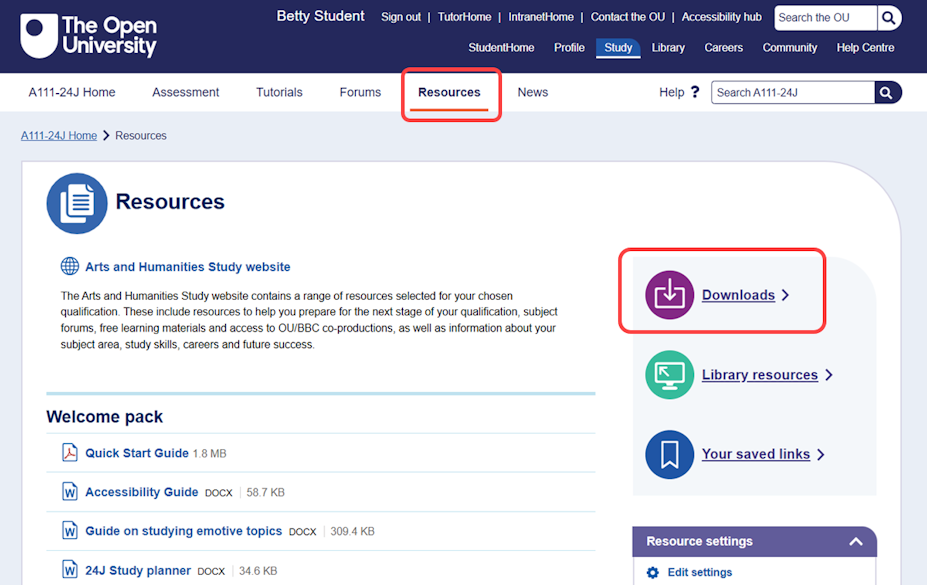Follow the Arts and Humanities Study website link

(187, 266)
